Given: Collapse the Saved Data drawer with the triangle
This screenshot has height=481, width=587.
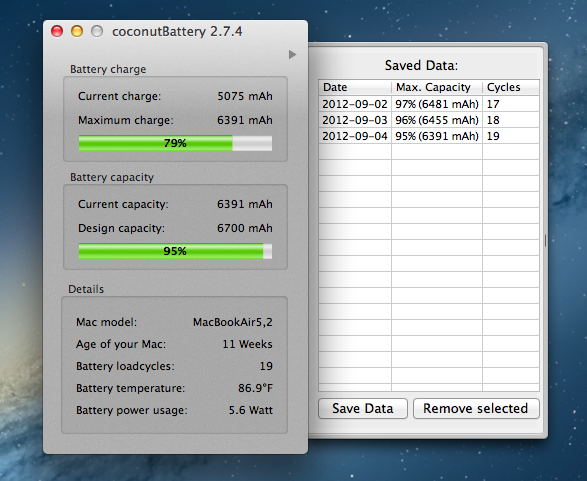Looking at the screenshot, I should (292, 55).
